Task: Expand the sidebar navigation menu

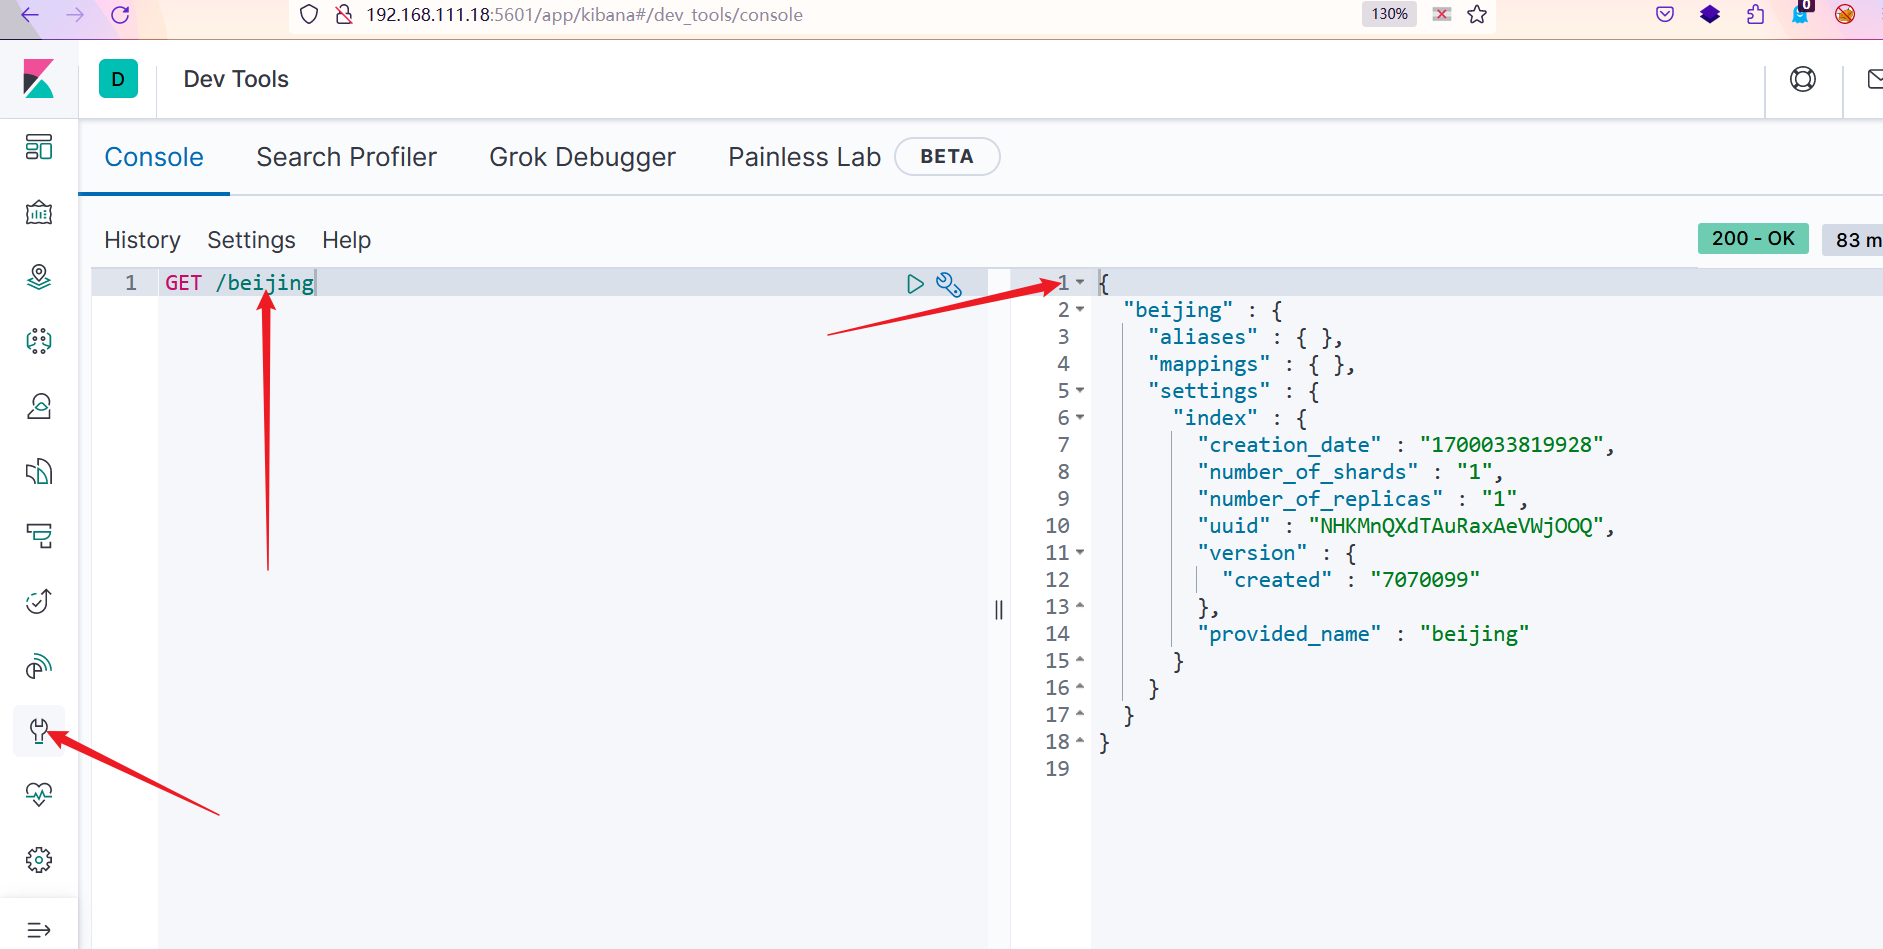Action: (x=39, y=930)
